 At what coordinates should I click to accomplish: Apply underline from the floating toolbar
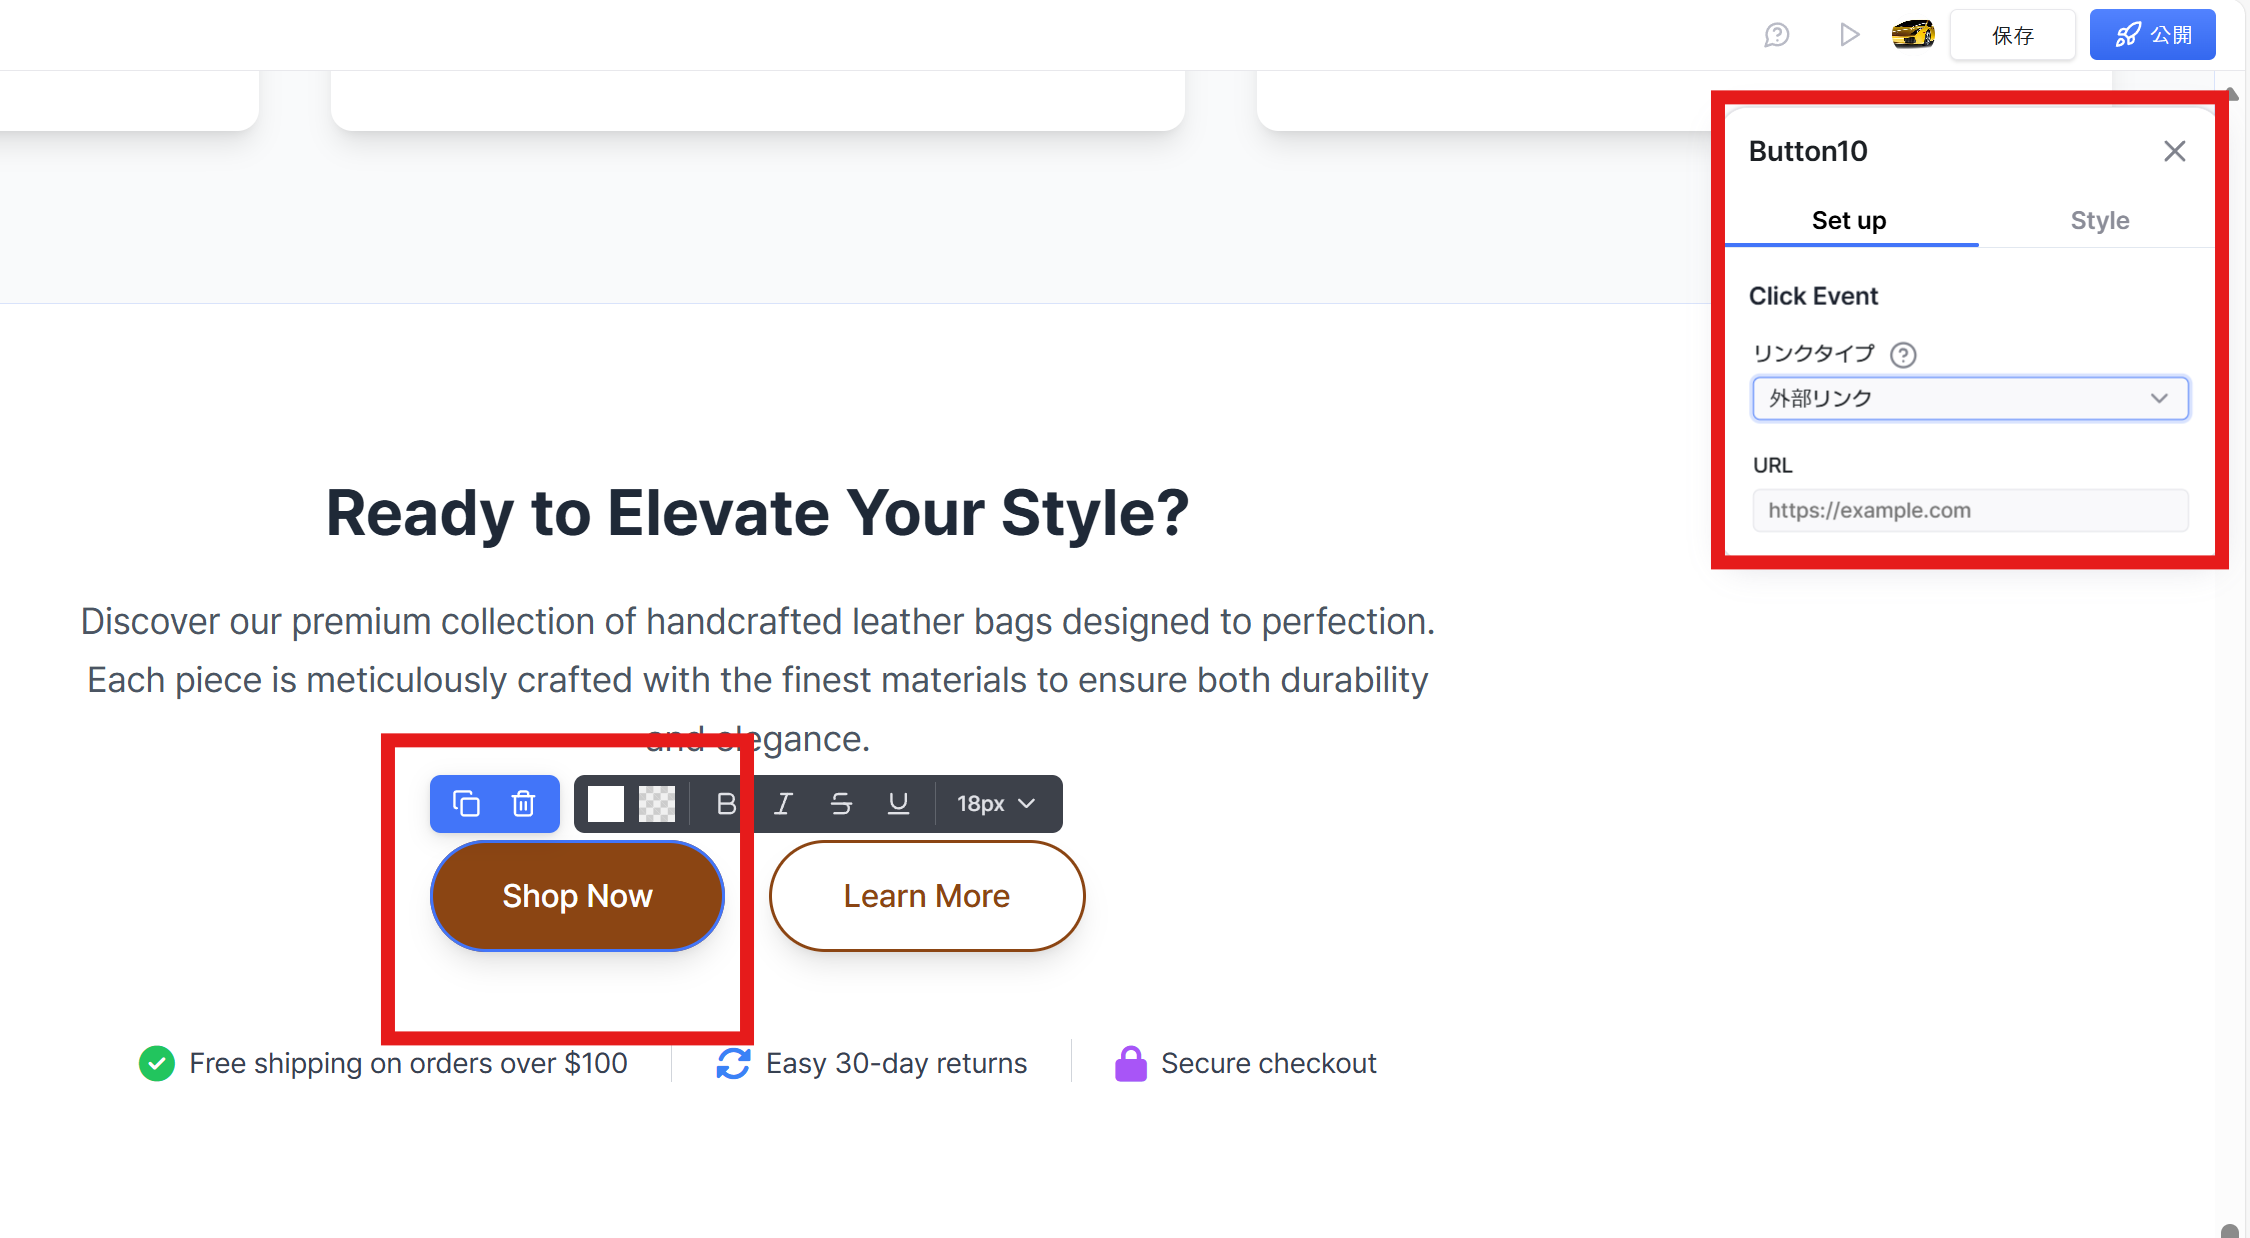(898, 804)
